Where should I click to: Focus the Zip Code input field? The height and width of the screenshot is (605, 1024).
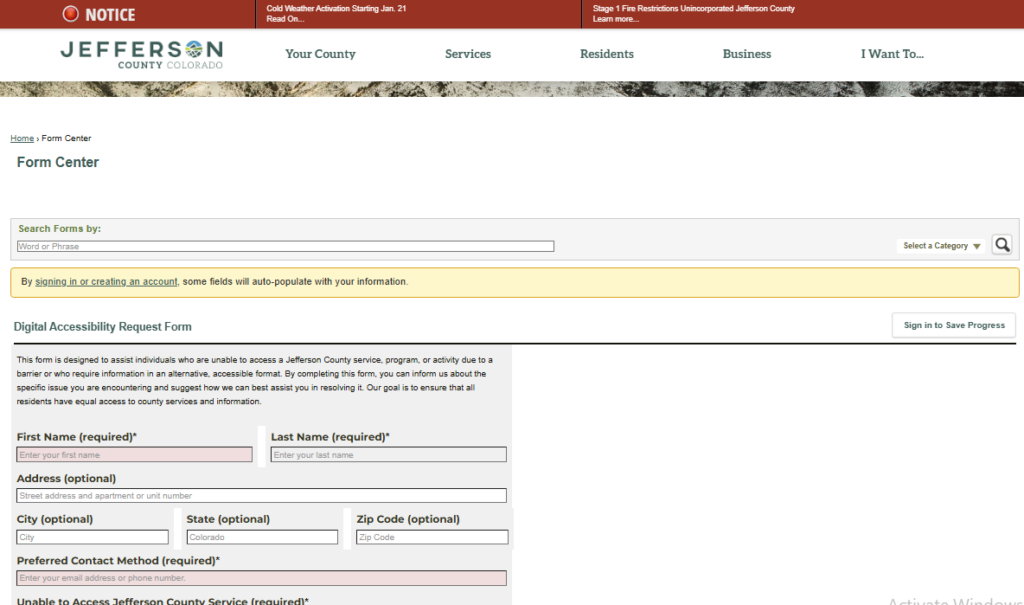point(432,537)
